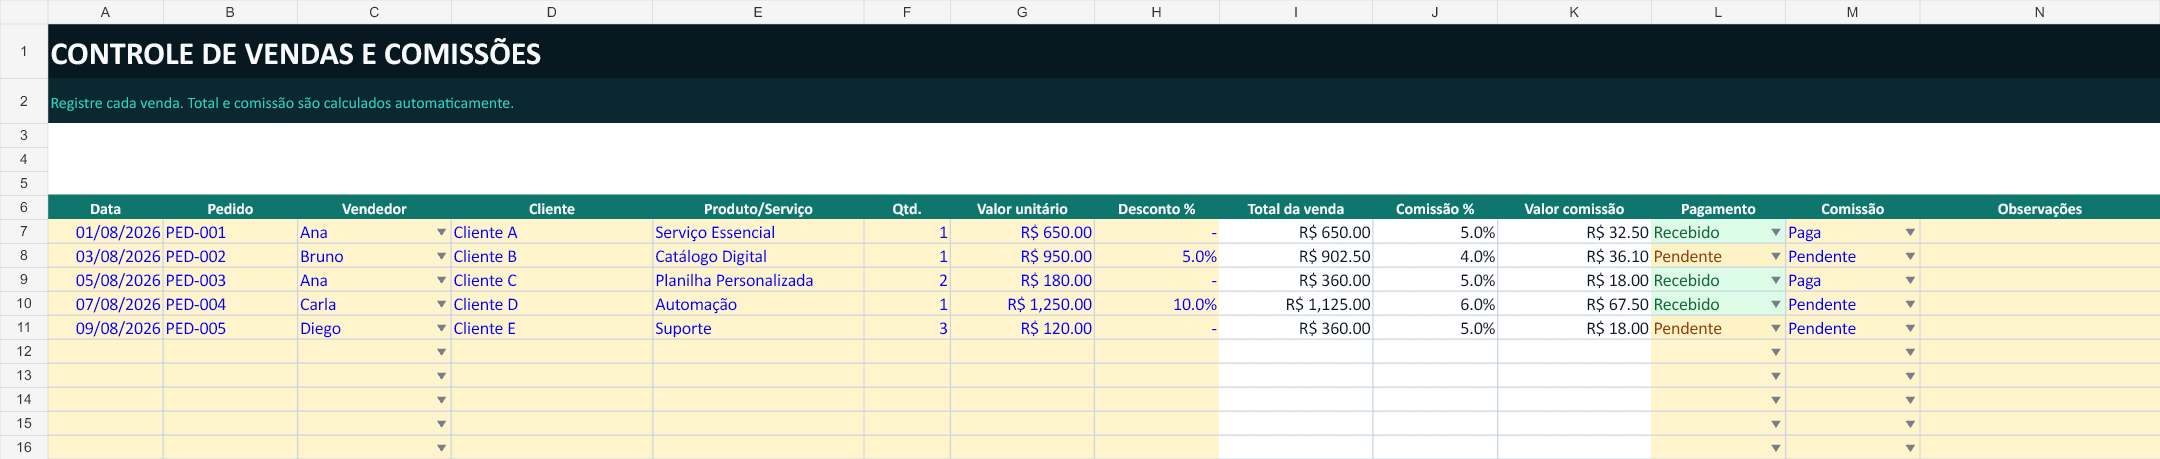Select column N header
Screen dimensions: 2160x459
tap(2040, 12)
